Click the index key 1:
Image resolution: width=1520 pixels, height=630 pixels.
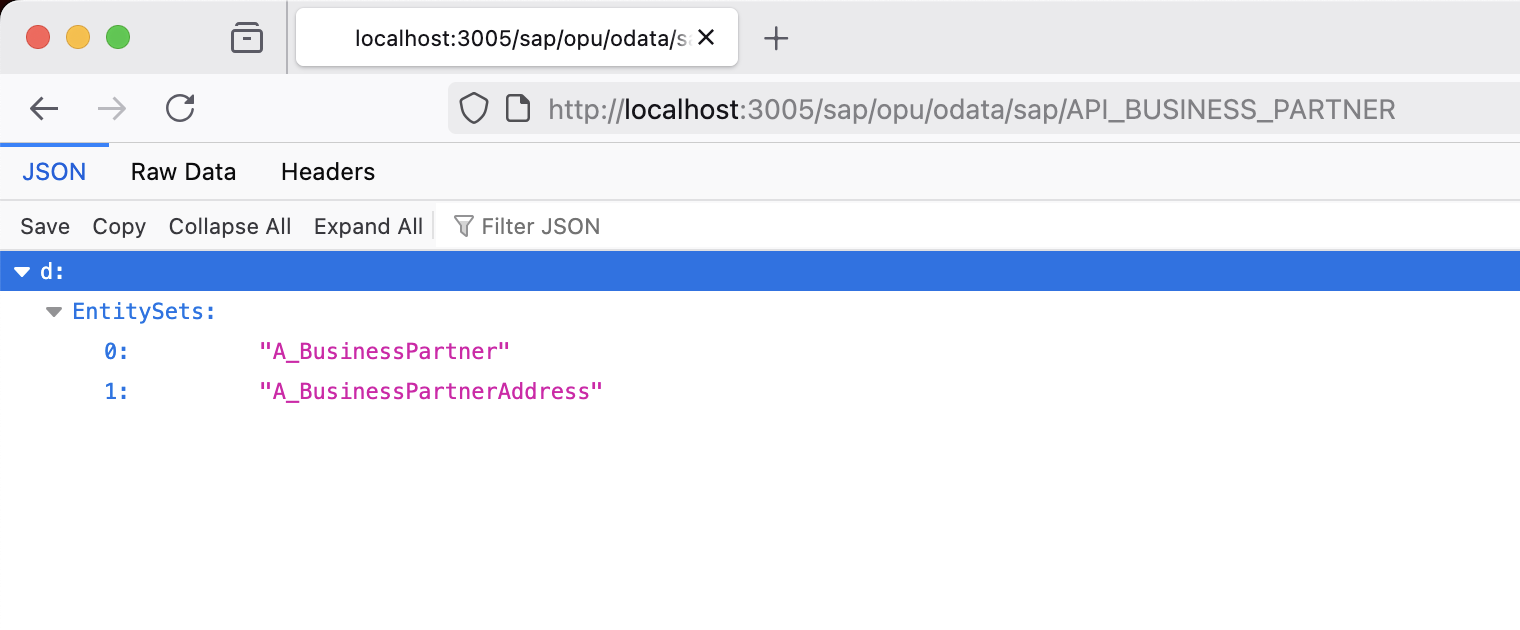(x=117, y=392)
